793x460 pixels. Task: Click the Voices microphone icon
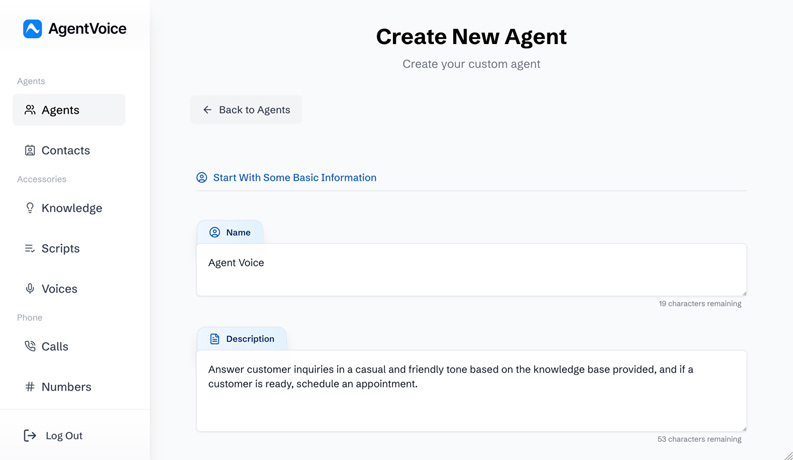tap(30, 289)
